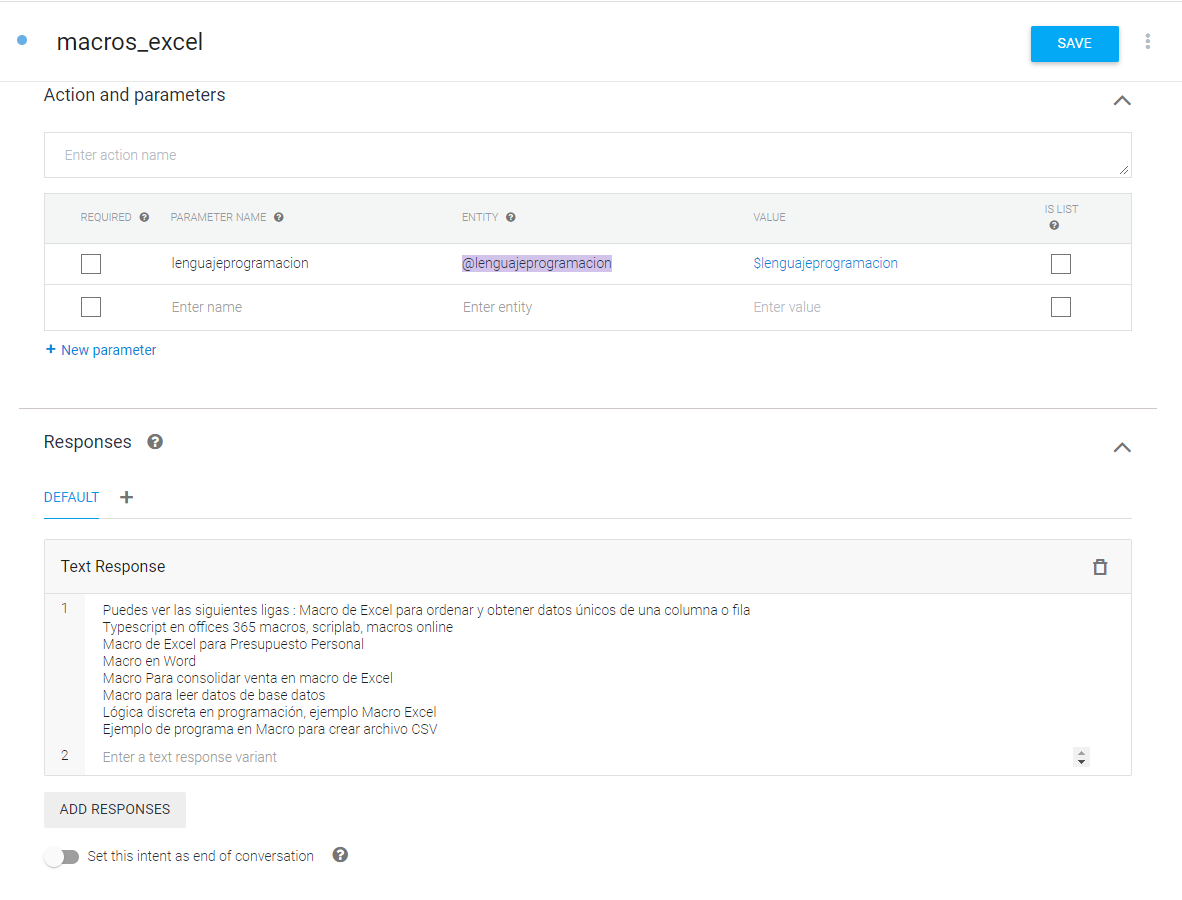The image size is (1182, 900).
Task: Click the Typescript en offices 365 macros line
Action: [x=277, y=627]
